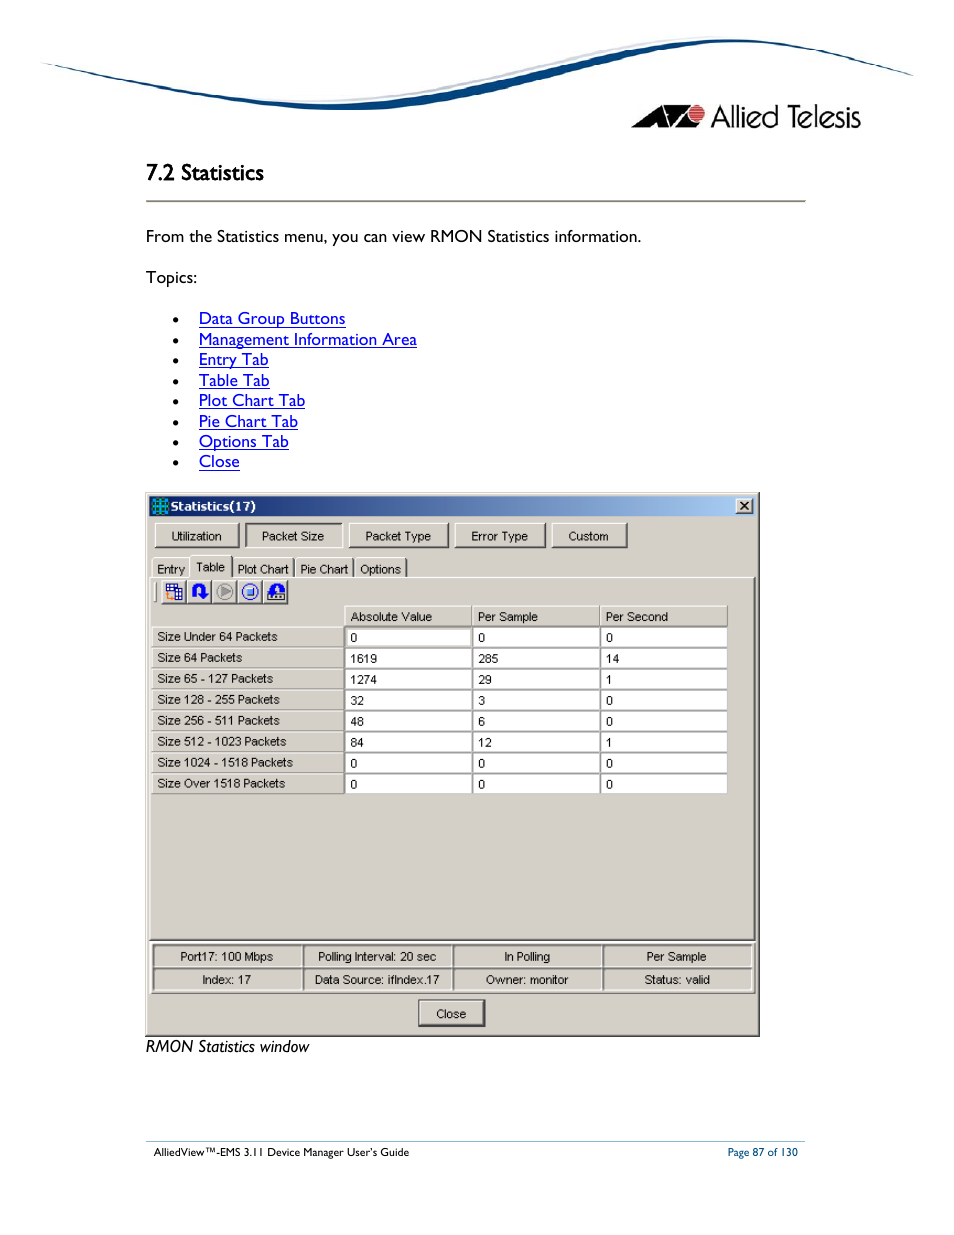The image size is (954, 1235).
Task: Open the Plot Chart tab
Action: tap(263, 569)
